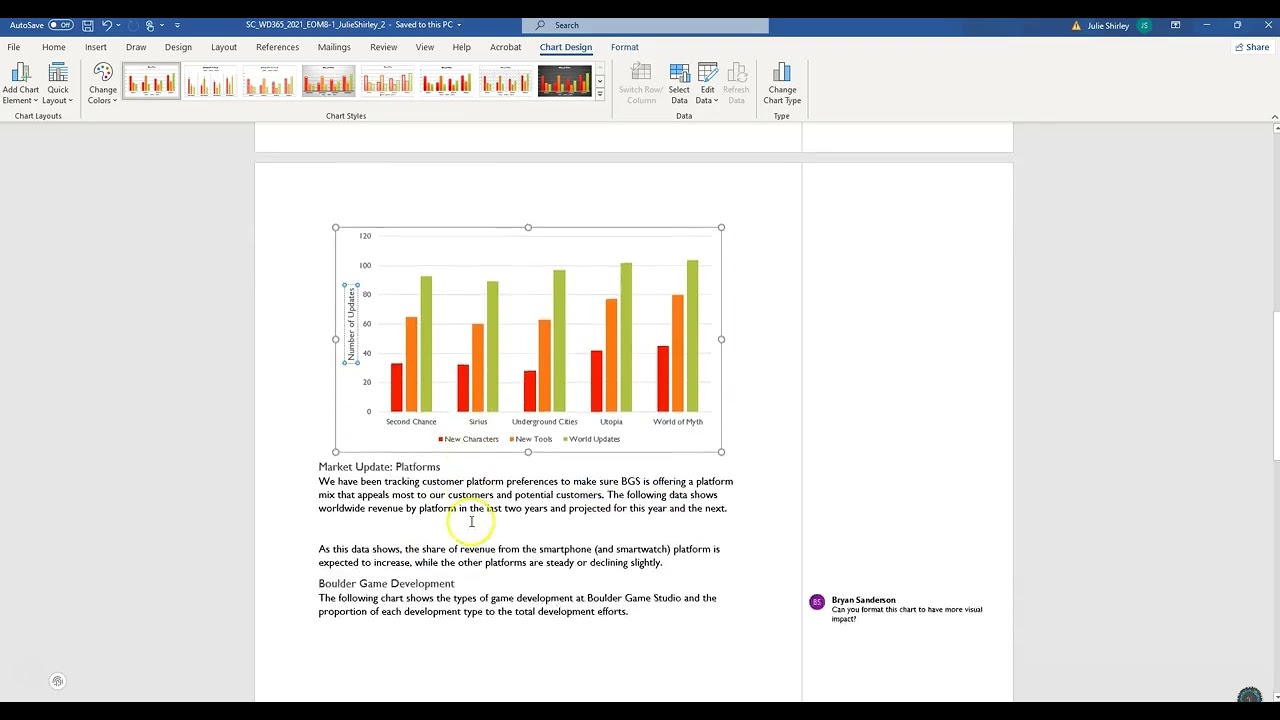Switch to the Insert tab
The height and width of the screenshot is (720, 1280).
point(96,47)
